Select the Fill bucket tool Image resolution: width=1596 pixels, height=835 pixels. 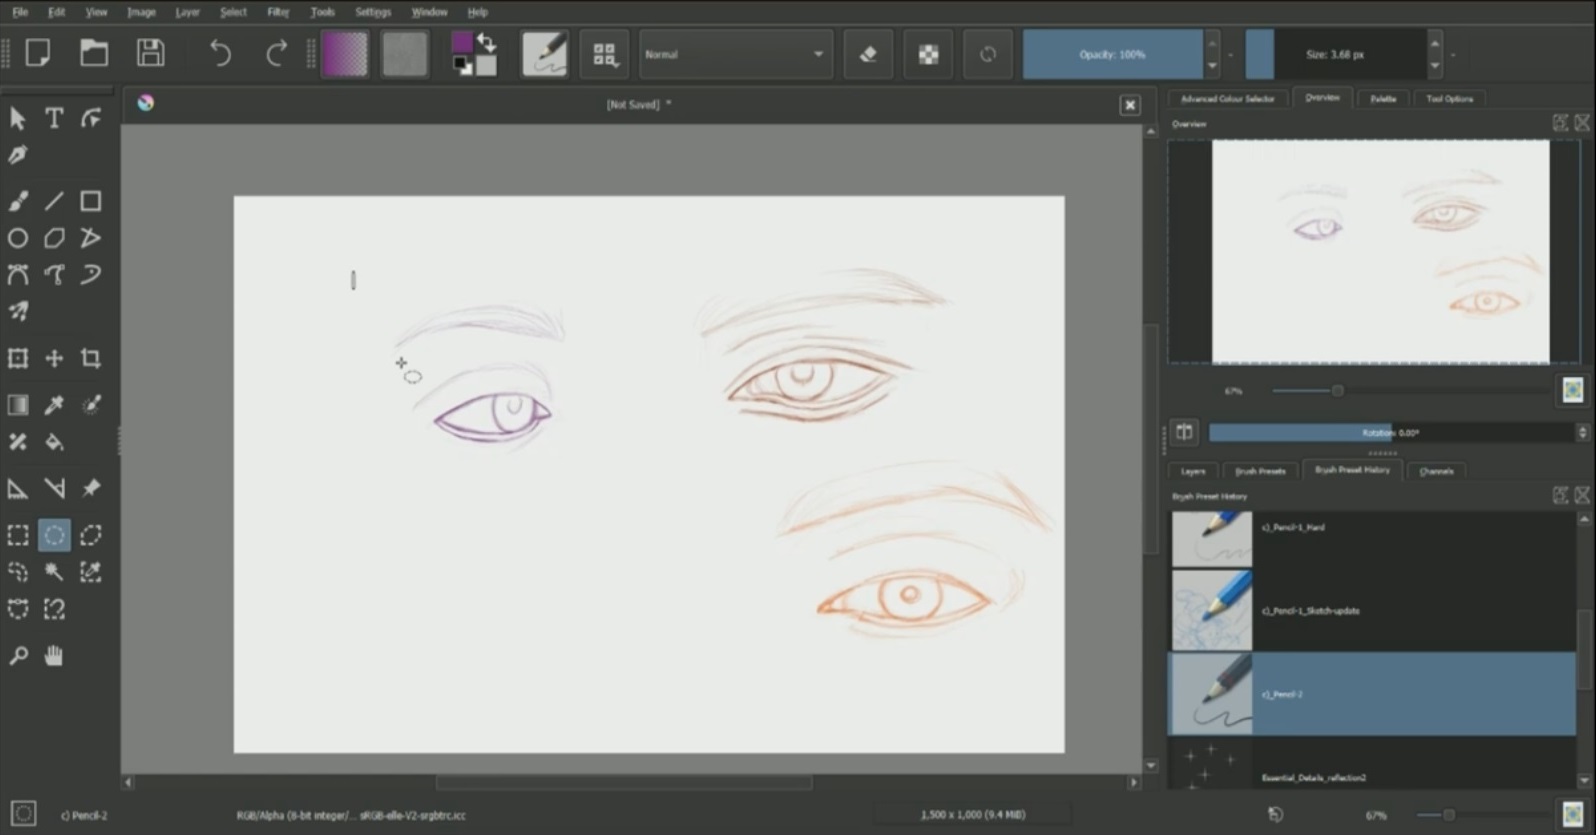point(54,441)
